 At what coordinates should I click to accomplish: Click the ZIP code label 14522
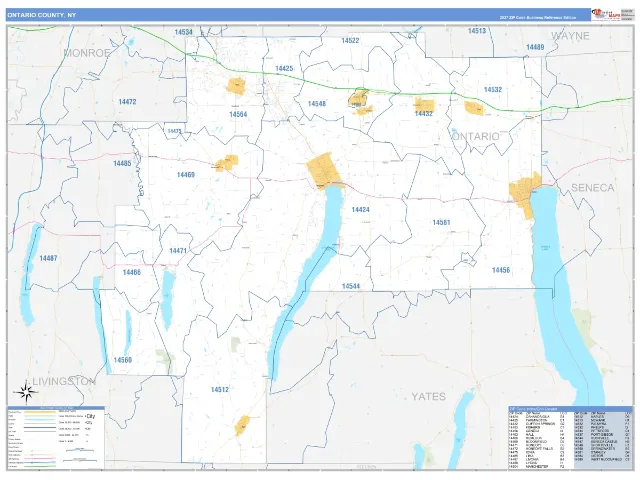point(350,40)
